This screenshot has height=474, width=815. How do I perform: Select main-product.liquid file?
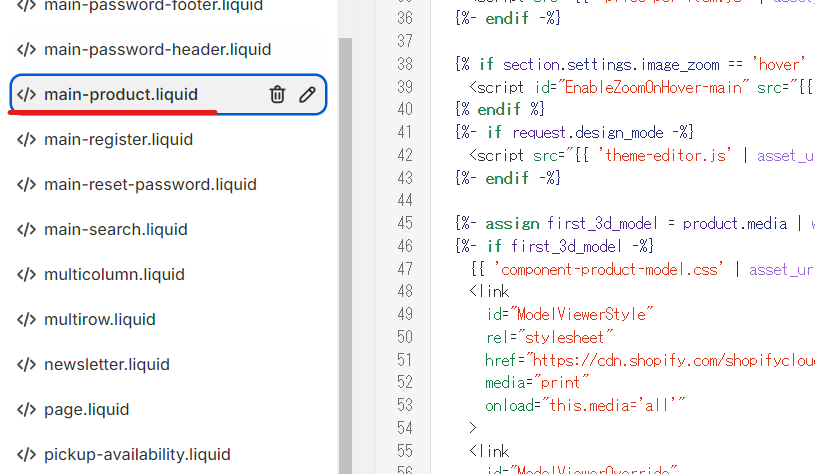168,94
